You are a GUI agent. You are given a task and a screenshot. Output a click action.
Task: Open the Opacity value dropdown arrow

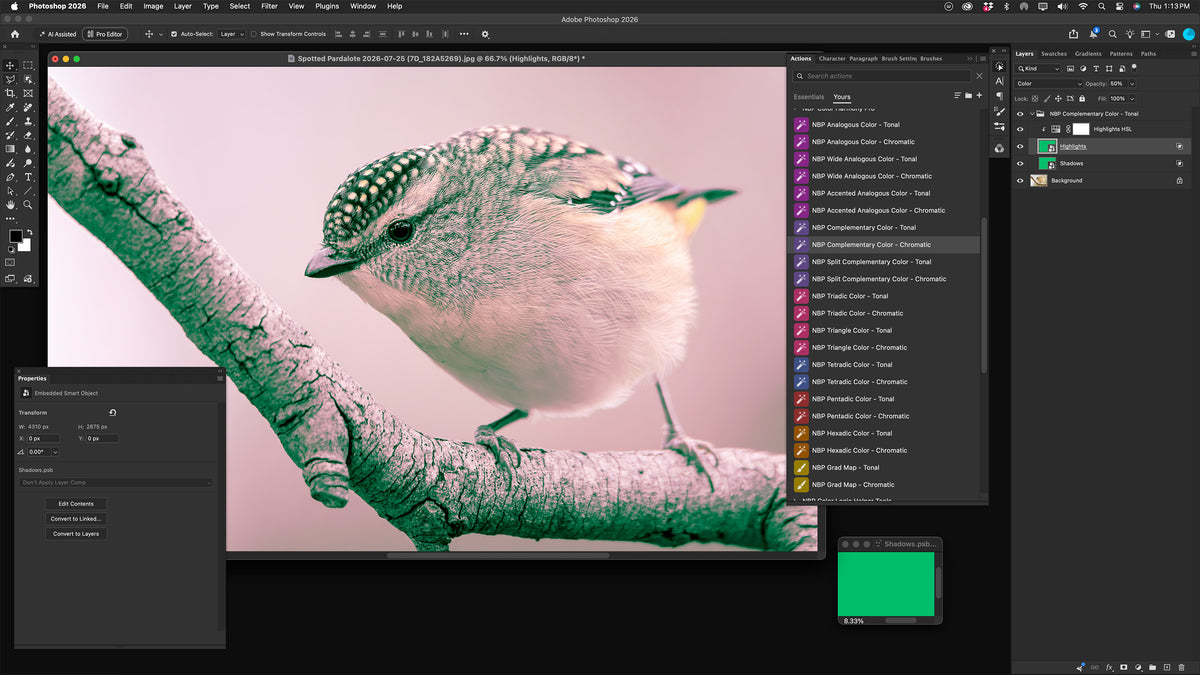pyautogui.click(x=1132, y=84)
